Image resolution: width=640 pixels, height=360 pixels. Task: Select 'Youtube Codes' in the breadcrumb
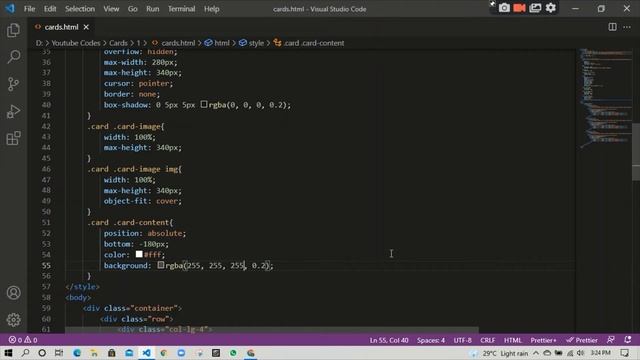76,43
